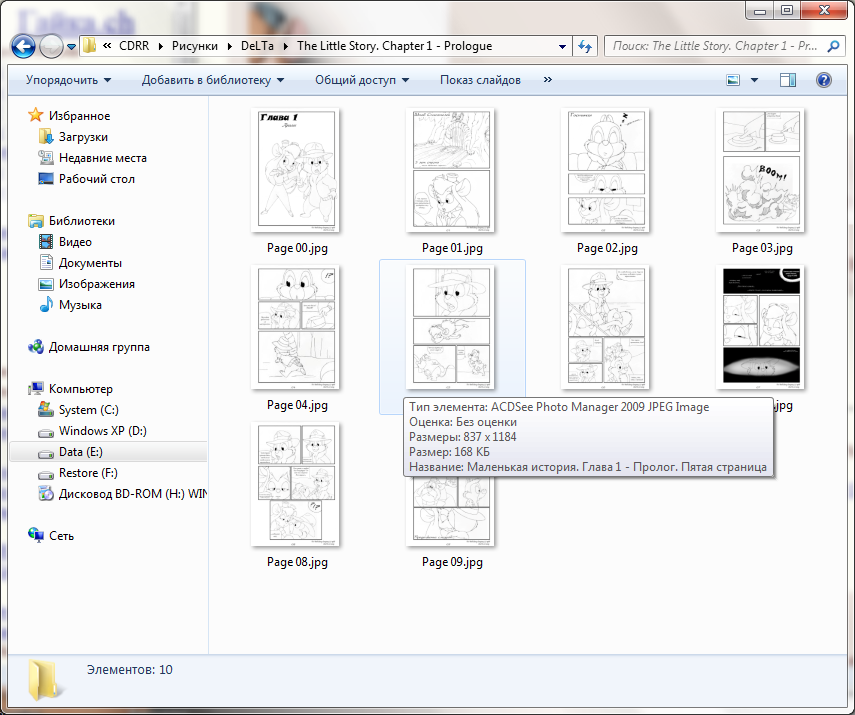Open the Упорядочить menu
This screenshot has height=715, width=855.
click(x=68, y=80)
